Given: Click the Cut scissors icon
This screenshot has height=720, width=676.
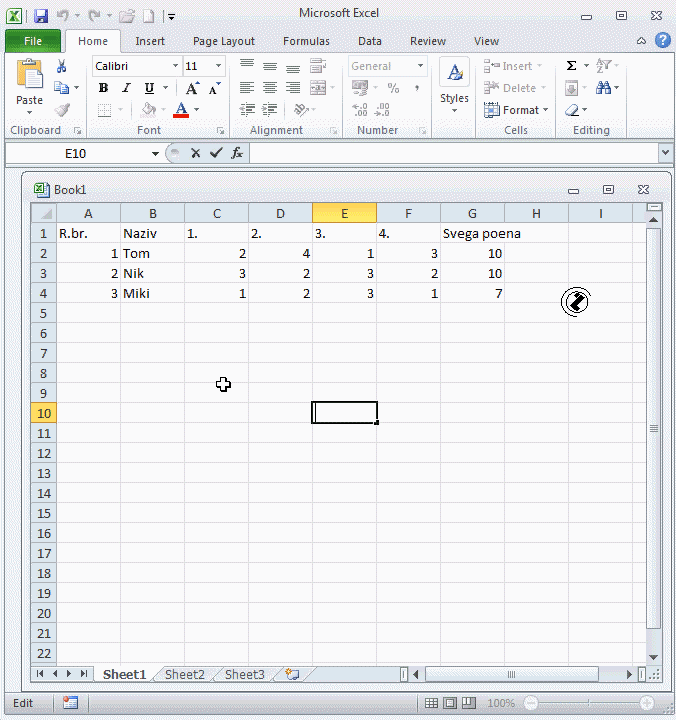Looking at the screenshot, I should [x=61, y=66].
